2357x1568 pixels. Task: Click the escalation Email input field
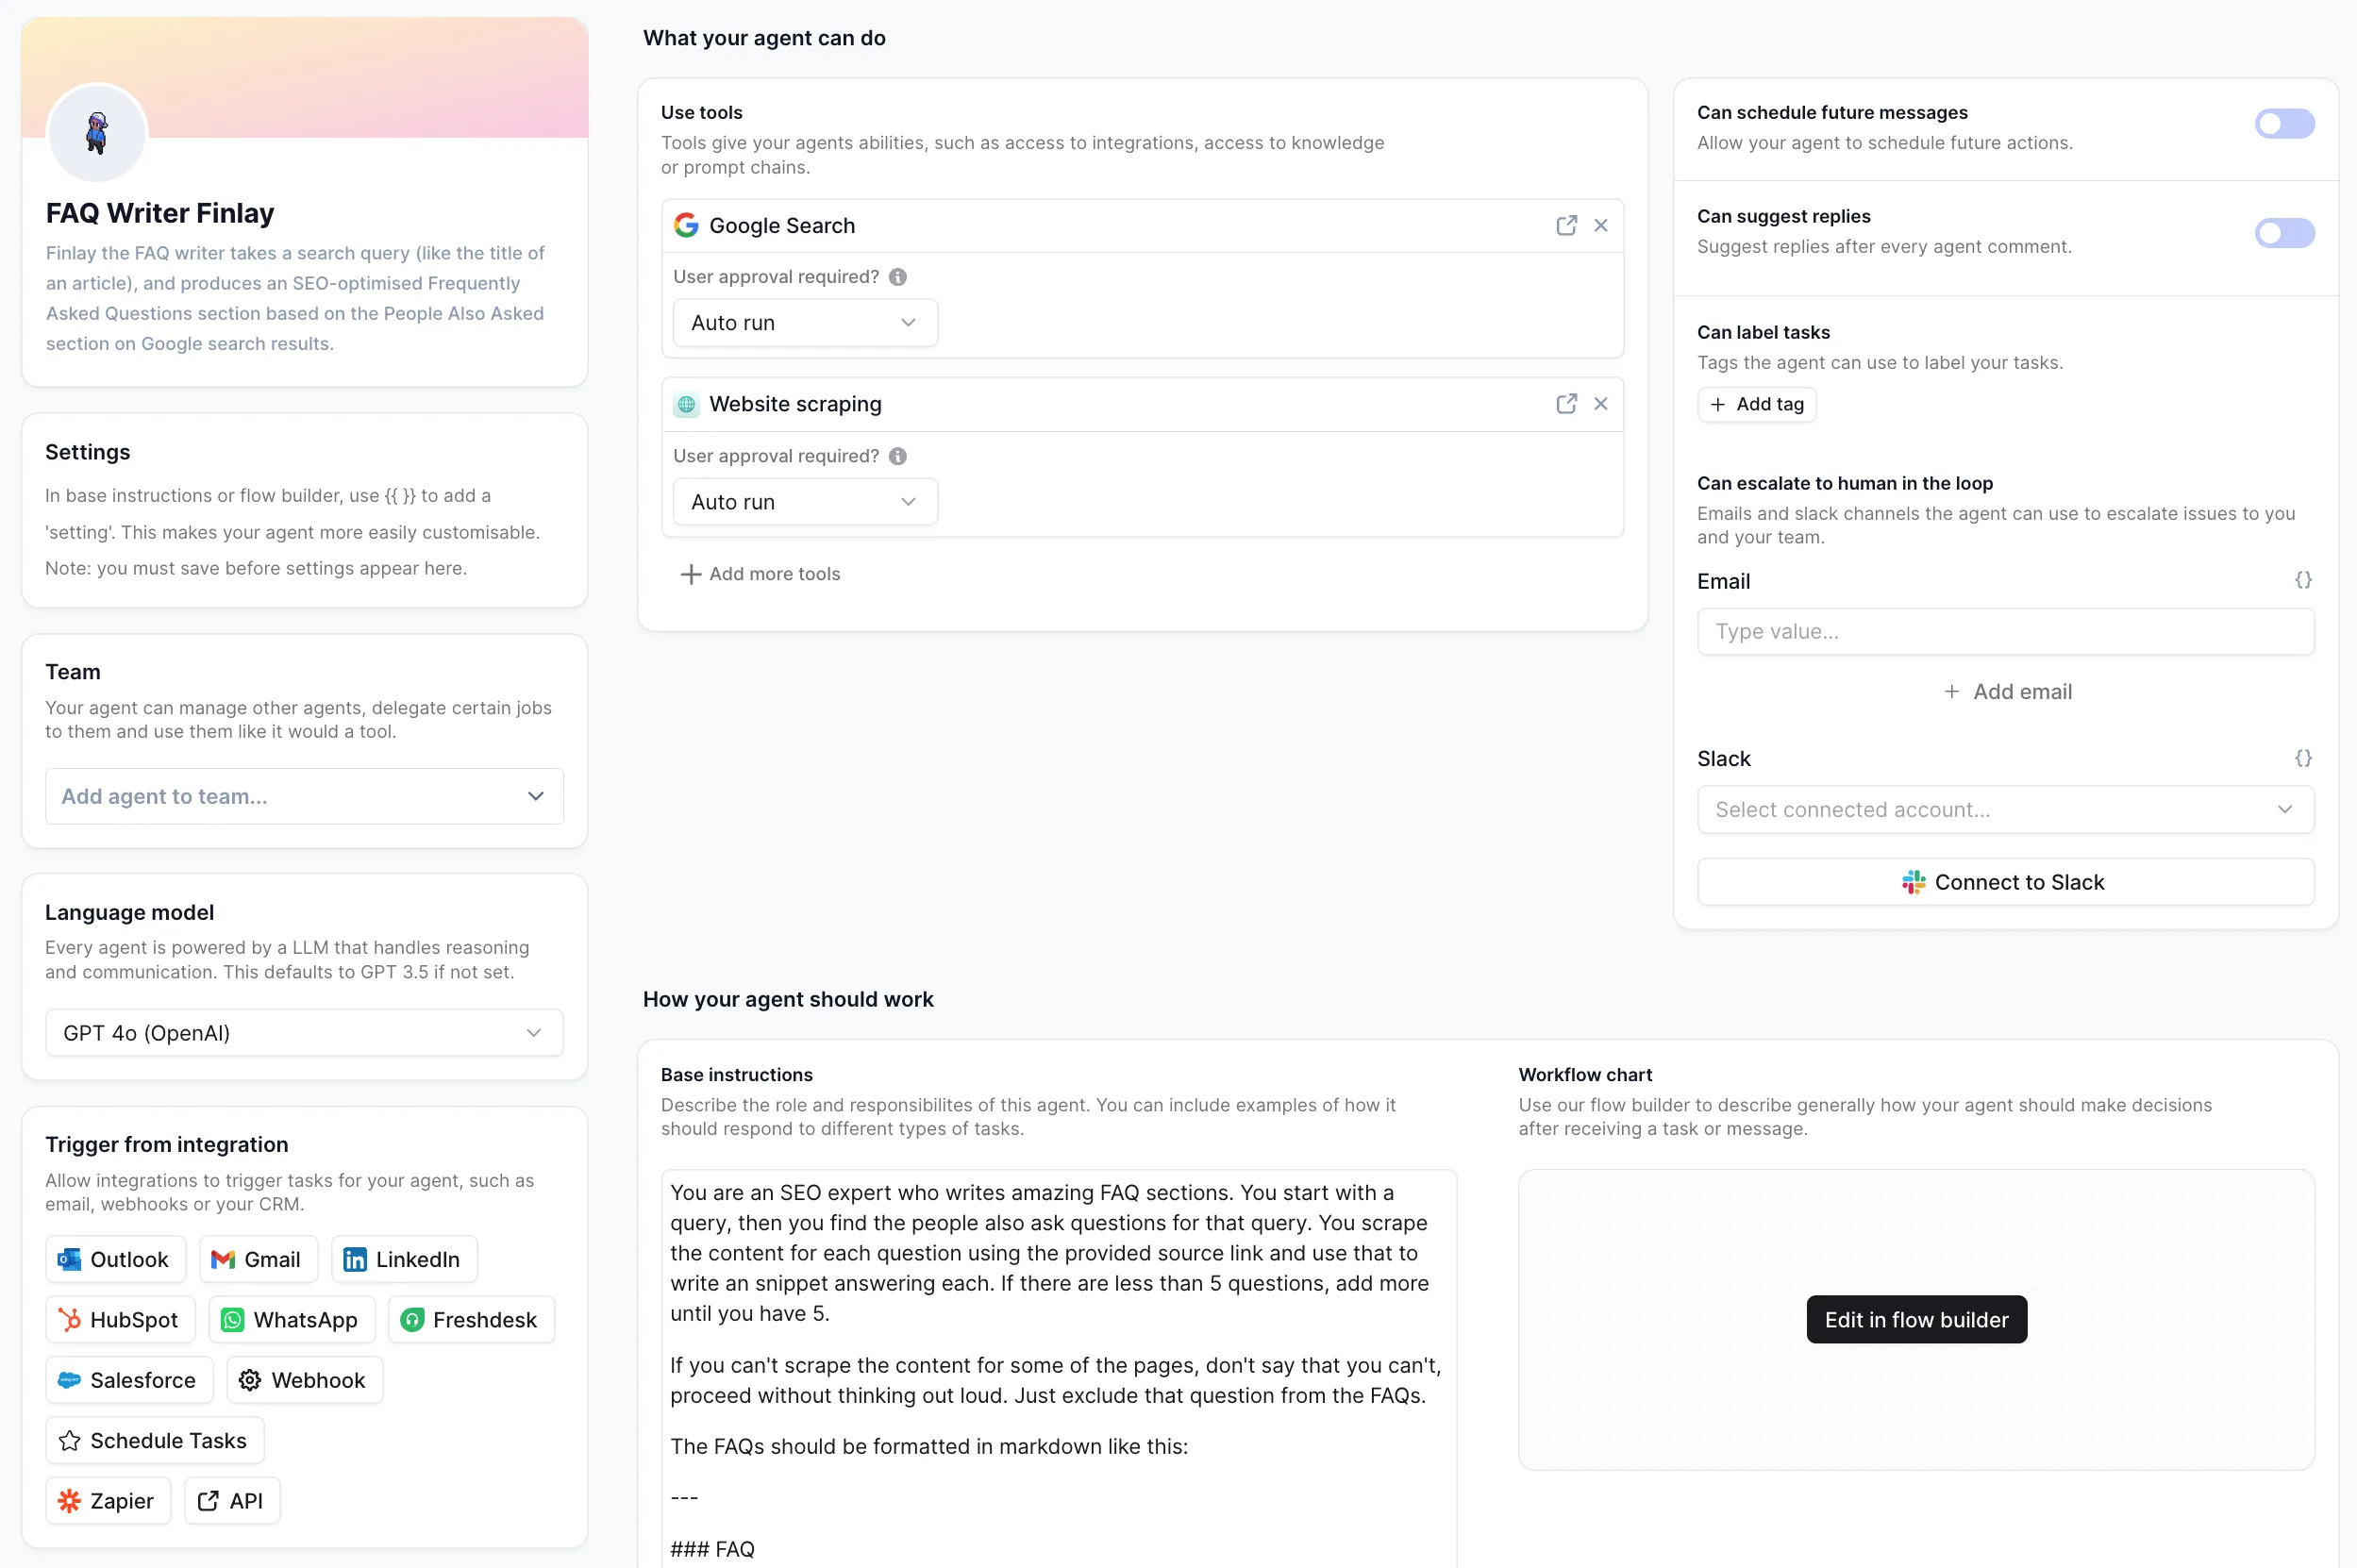click(2005, 632)
